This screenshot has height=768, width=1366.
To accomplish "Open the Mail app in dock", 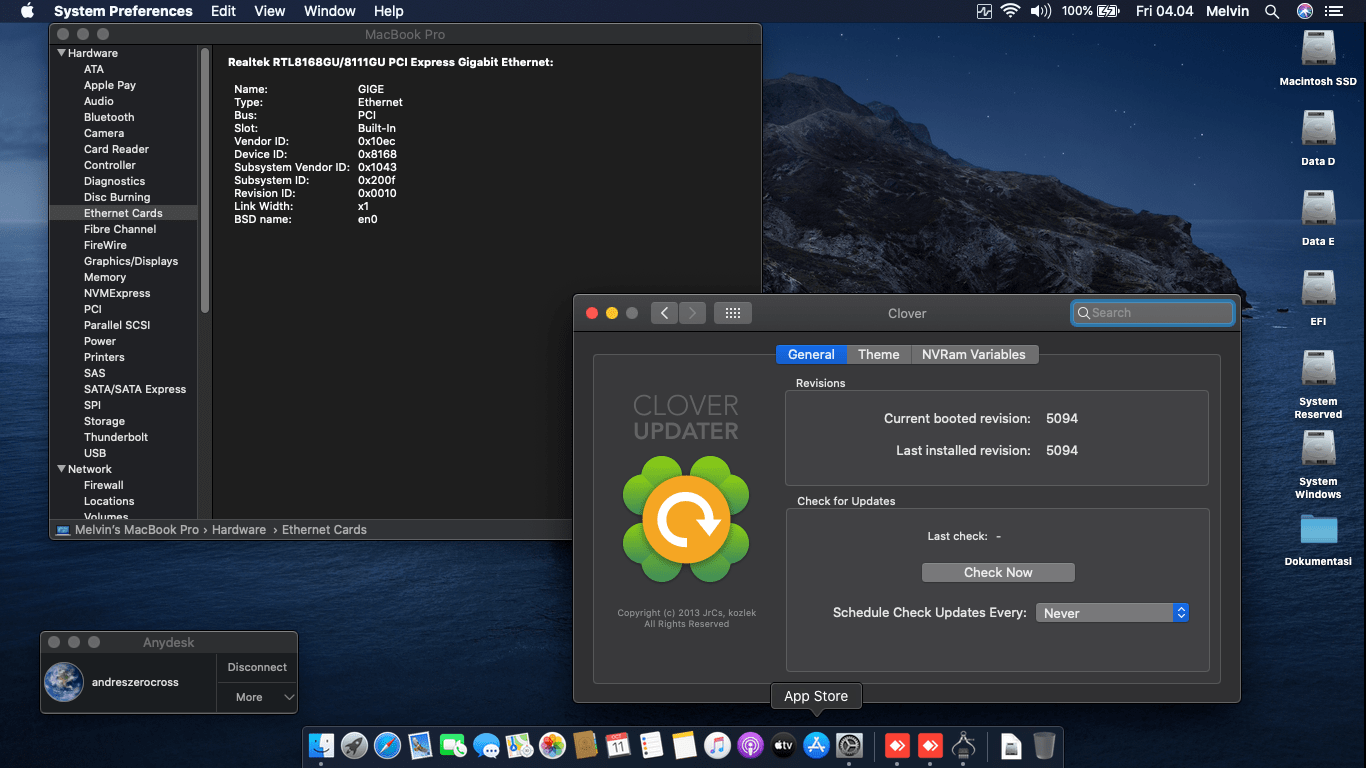I will coord(420,745).
